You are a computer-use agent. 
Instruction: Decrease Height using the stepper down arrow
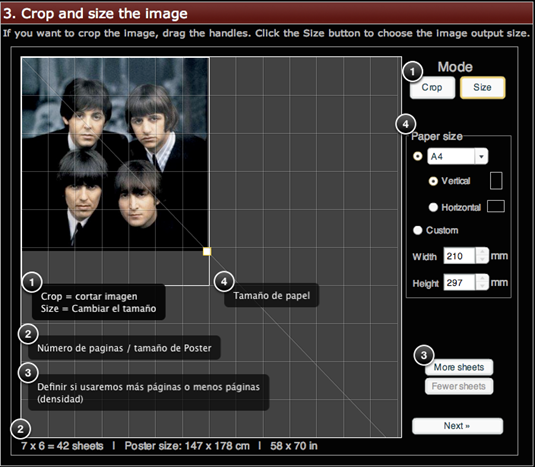click(x=482, y=287)
